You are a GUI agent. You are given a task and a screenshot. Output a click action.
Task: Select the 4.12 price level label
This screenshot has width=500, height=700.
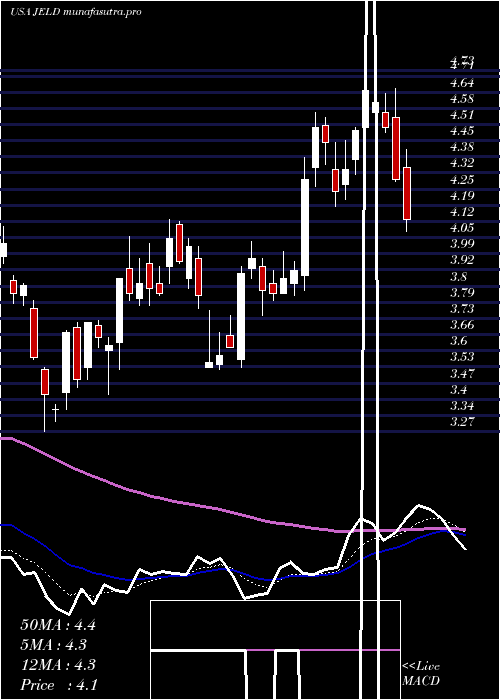[x=462, y=212]
